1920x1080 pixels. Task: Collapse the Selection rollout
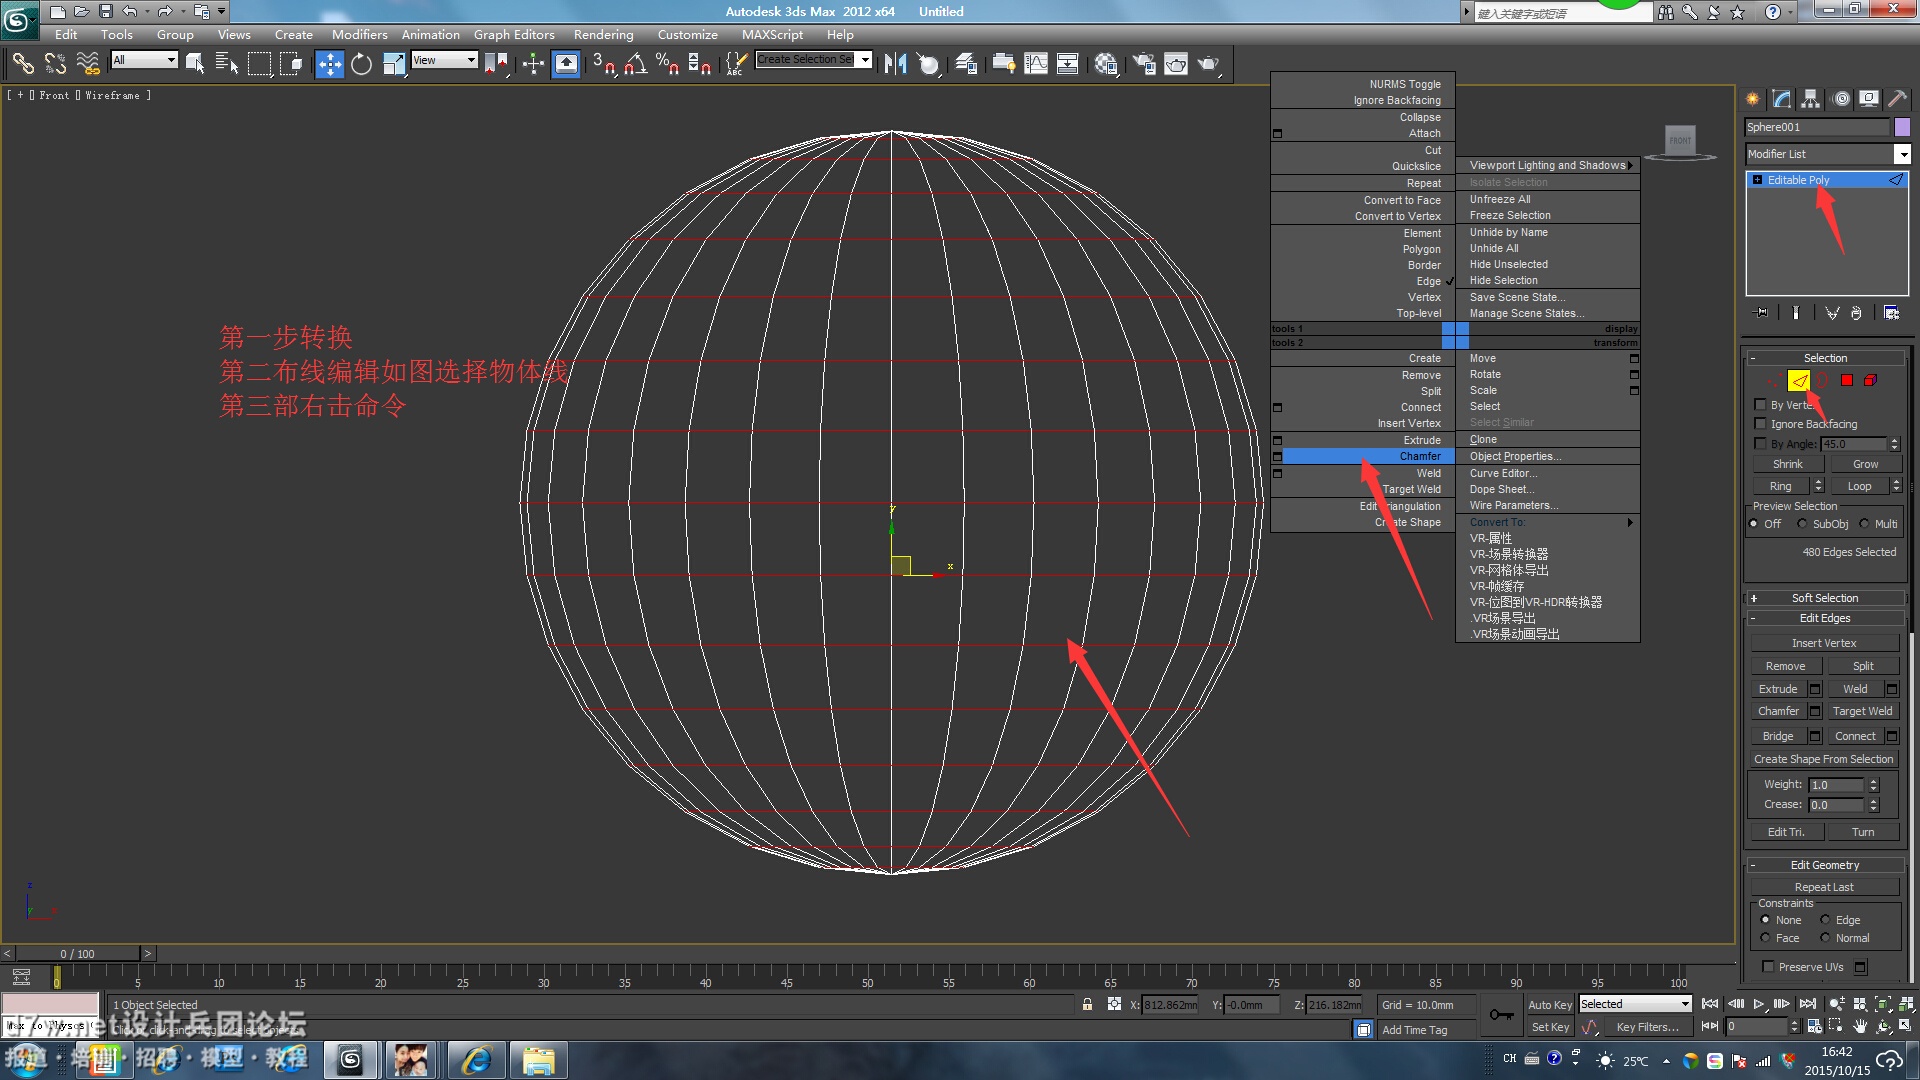click(1825, 358)
